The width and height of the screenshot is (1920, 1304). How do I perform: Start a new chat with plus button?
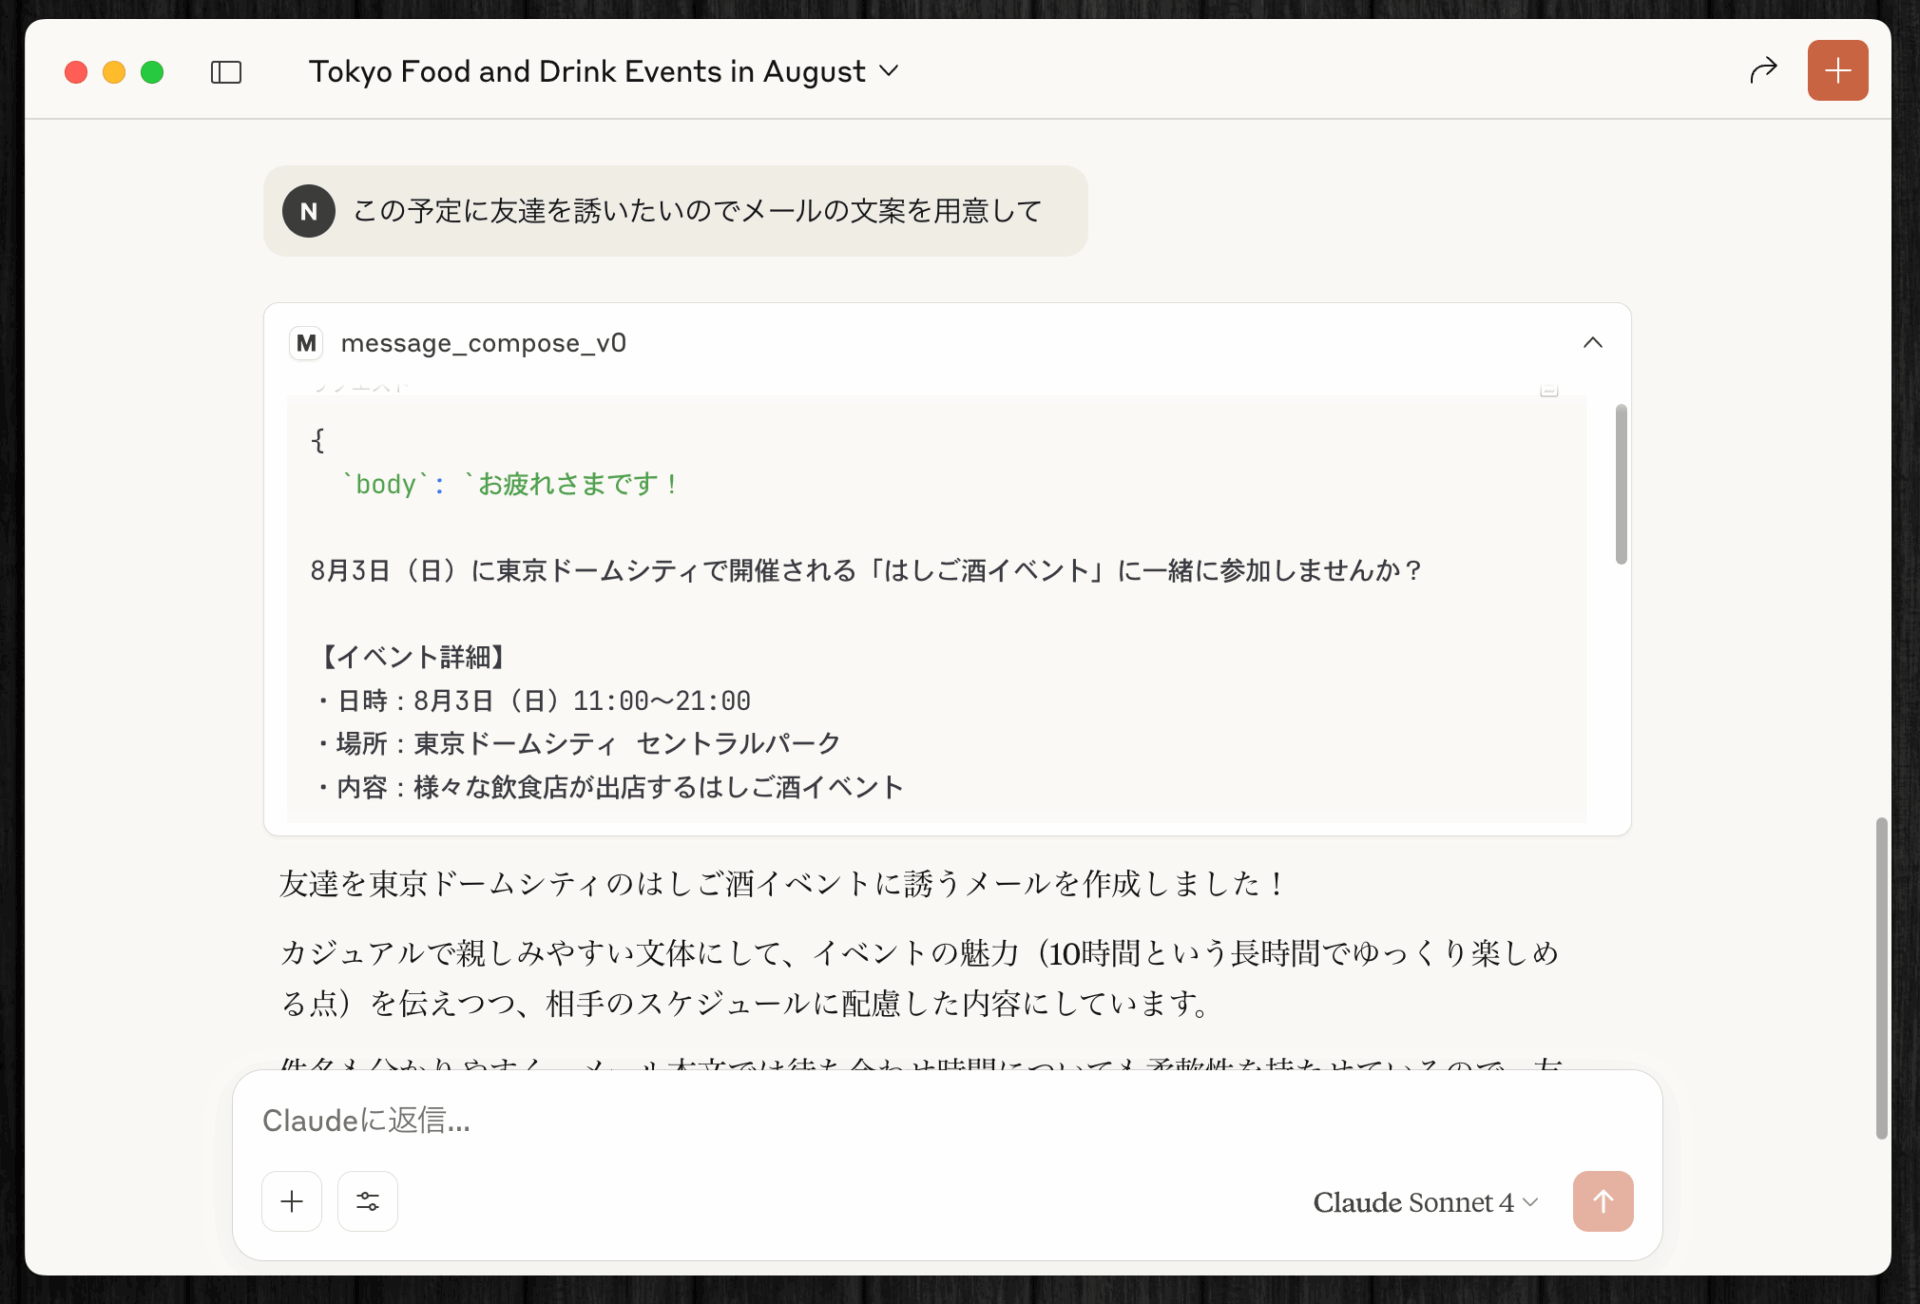coord(1837,70)
